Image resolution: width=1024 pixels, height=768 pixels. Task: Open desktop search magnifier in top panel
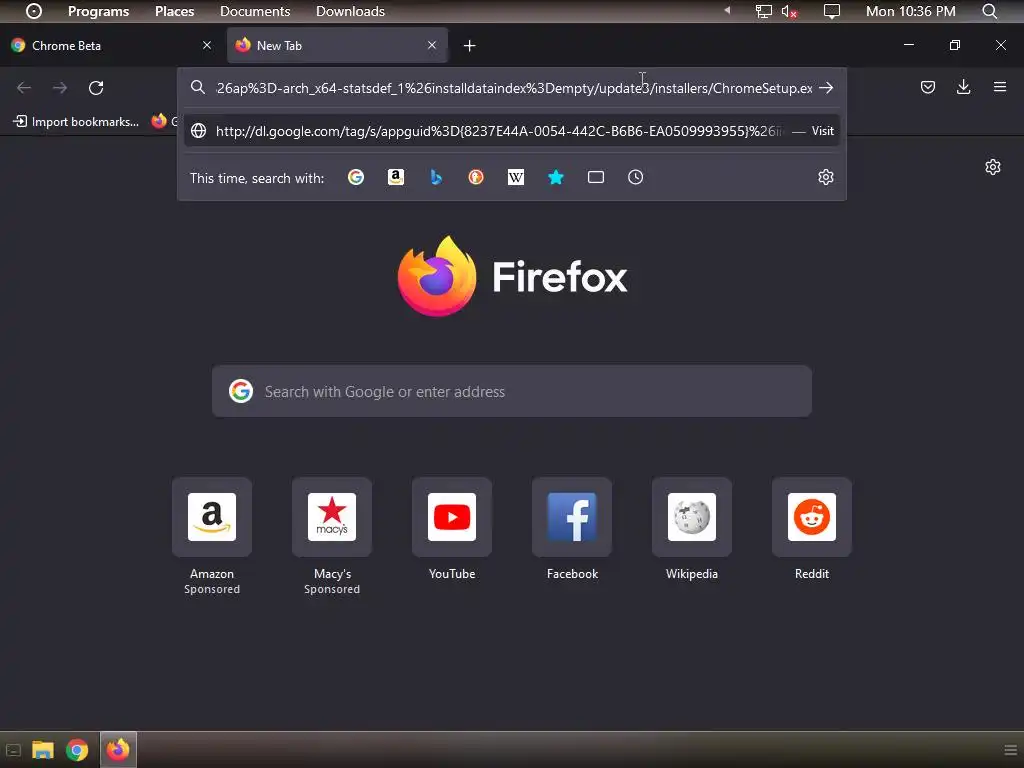[x=990, y=11]
